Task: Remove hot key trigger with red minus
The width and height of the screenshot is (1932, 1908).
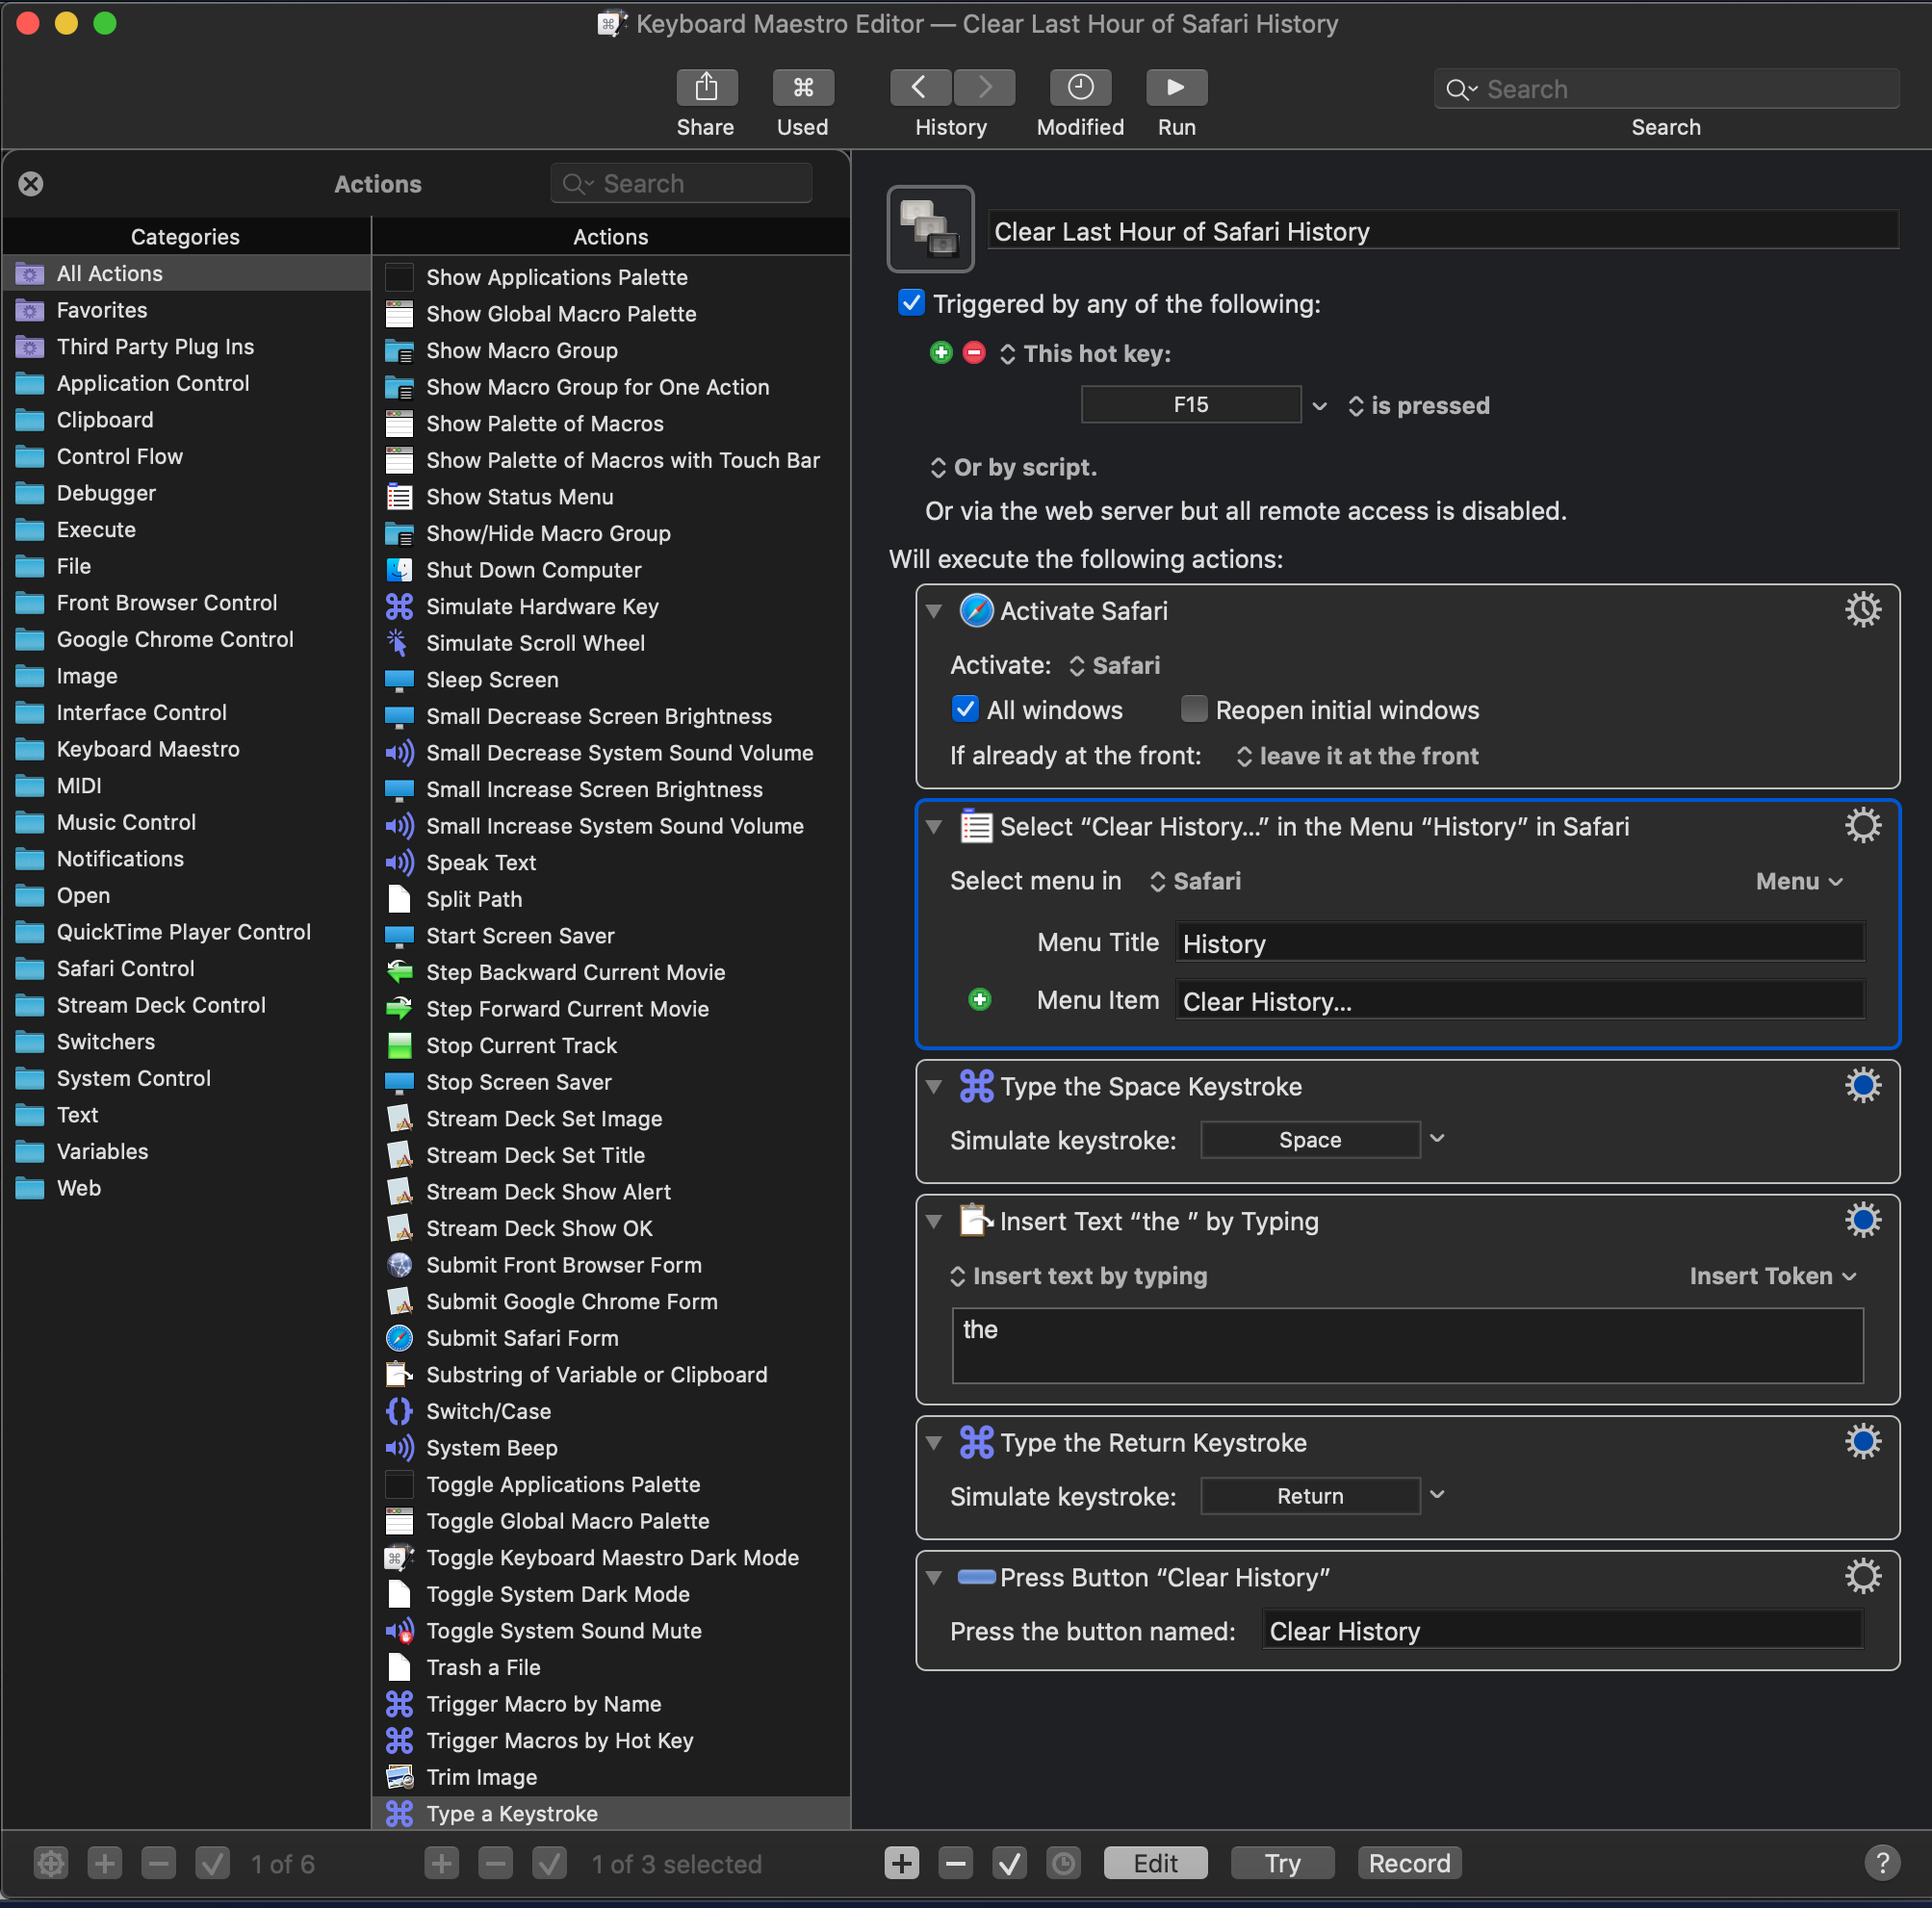Action: coord(974,353)
